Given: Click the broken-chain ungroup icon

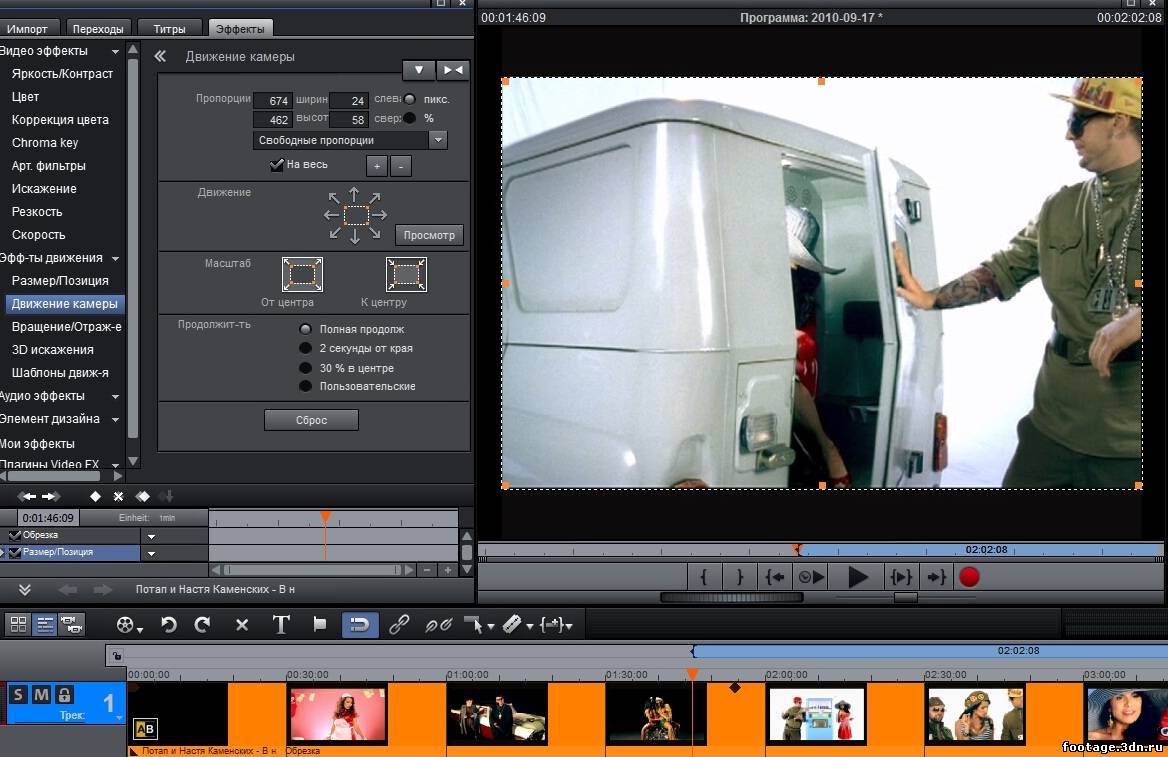Looking at the screenshot, I should pyautogui.click(x=438, y=625).
